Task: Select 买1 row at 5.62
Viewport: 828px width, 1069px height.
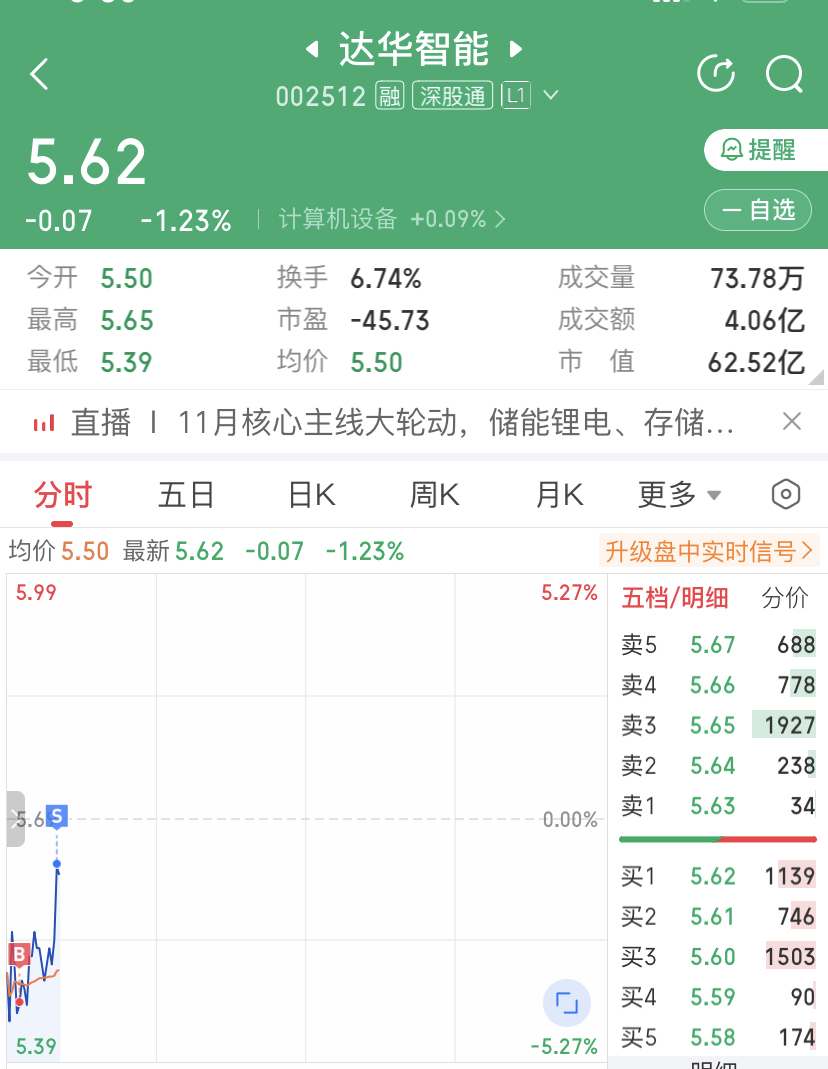Action: pos(718,876)
